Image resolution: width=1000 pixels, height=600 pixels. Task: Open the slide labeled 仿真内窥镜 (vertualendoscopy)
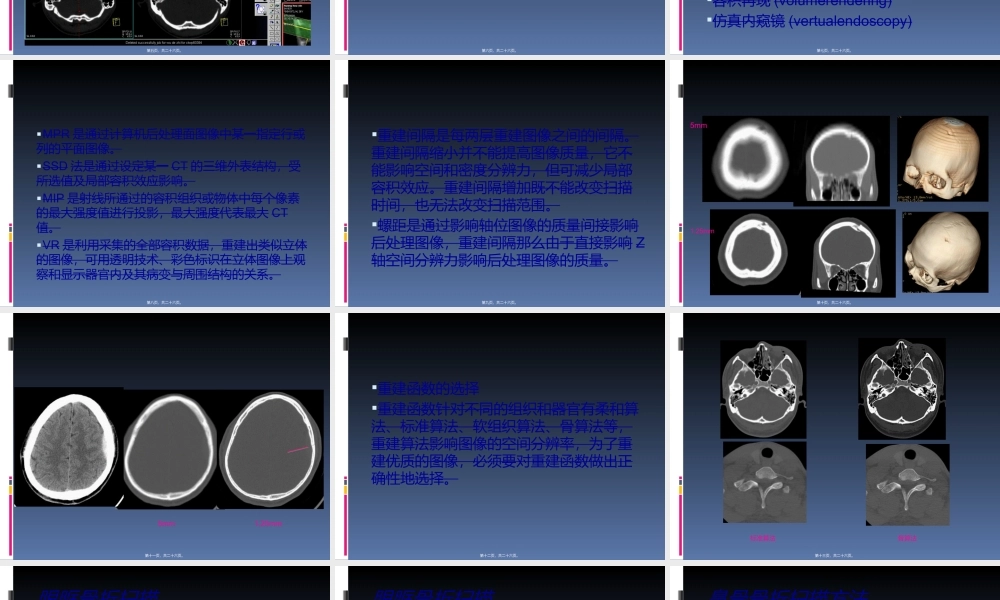813,21
